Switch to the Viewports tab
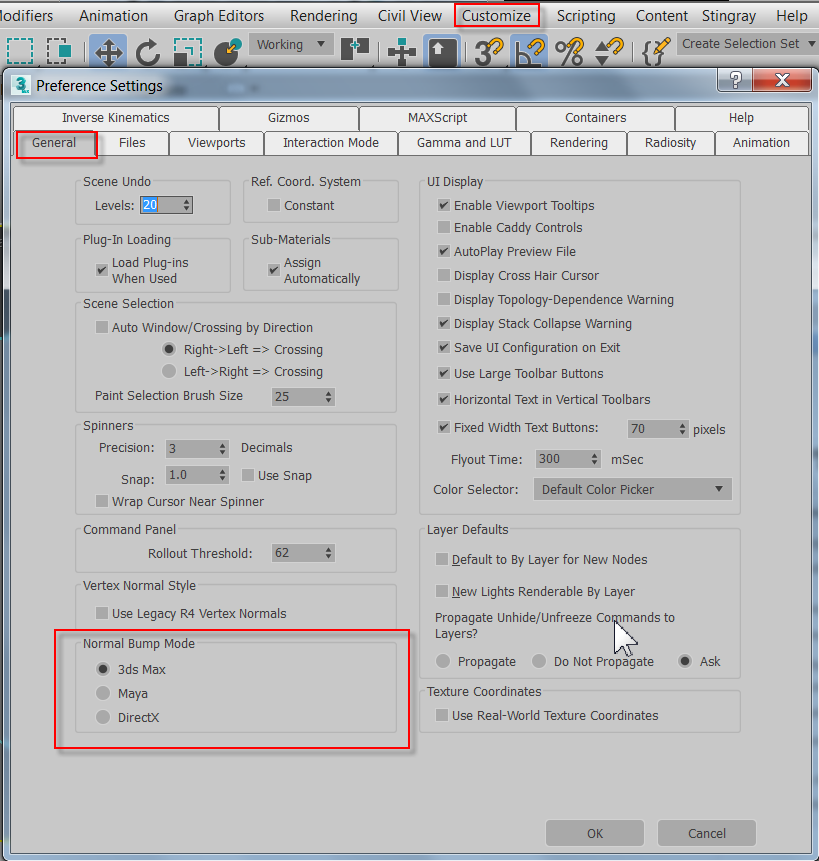Screen dimensions: 819x861 coord(216,142)
